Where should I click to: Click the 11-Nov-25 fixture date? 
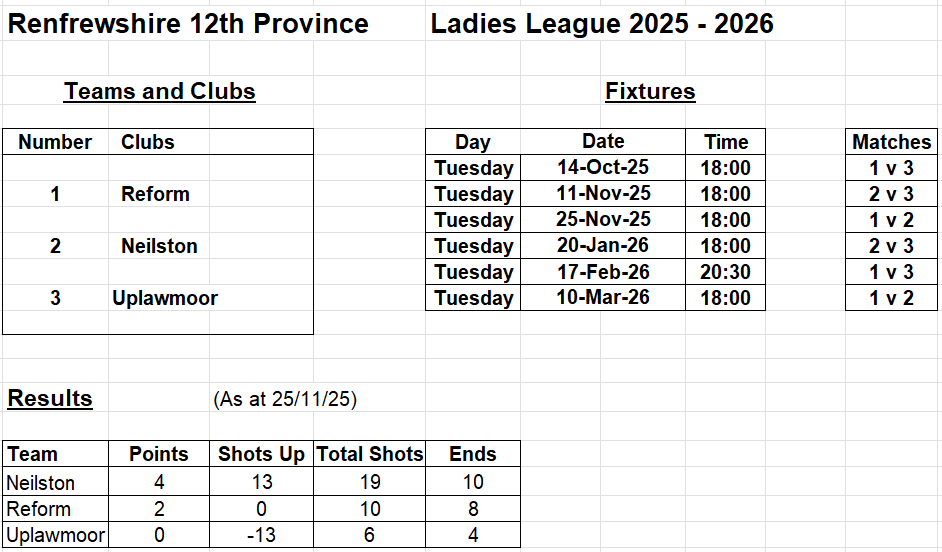tap(603, 194)
